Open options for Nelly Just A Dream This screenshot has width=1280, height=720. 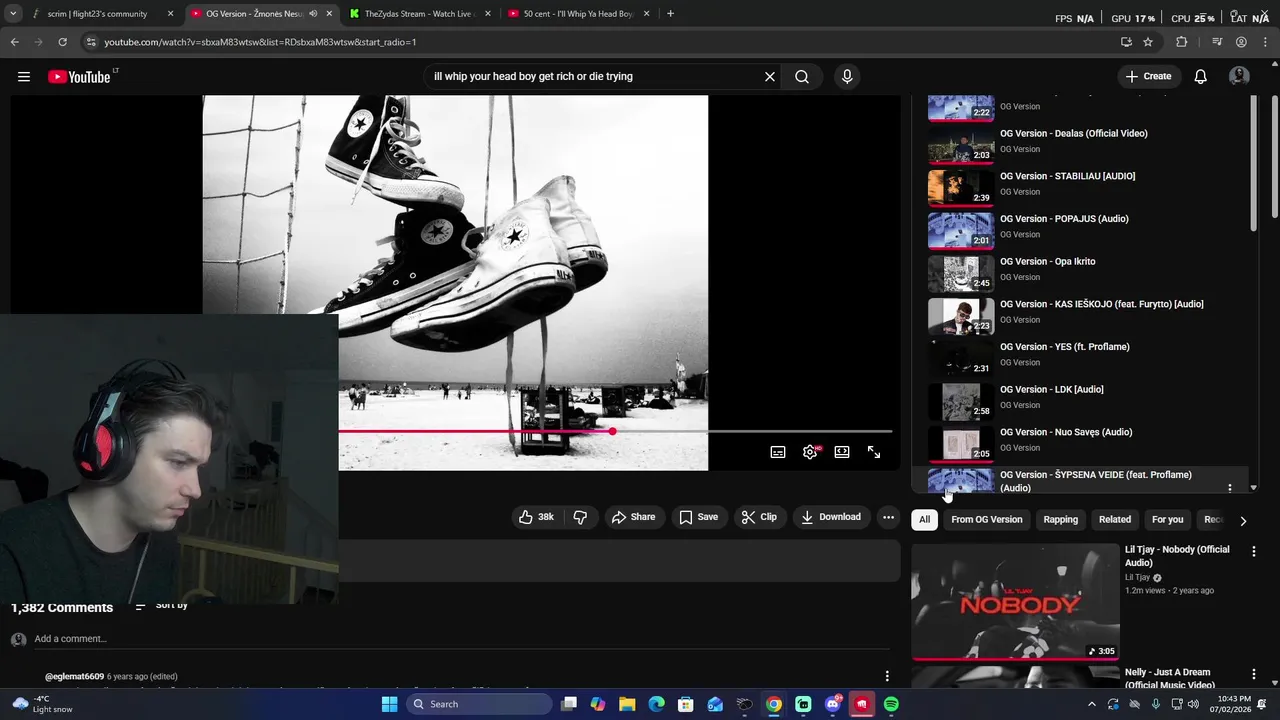(1254, 675)
